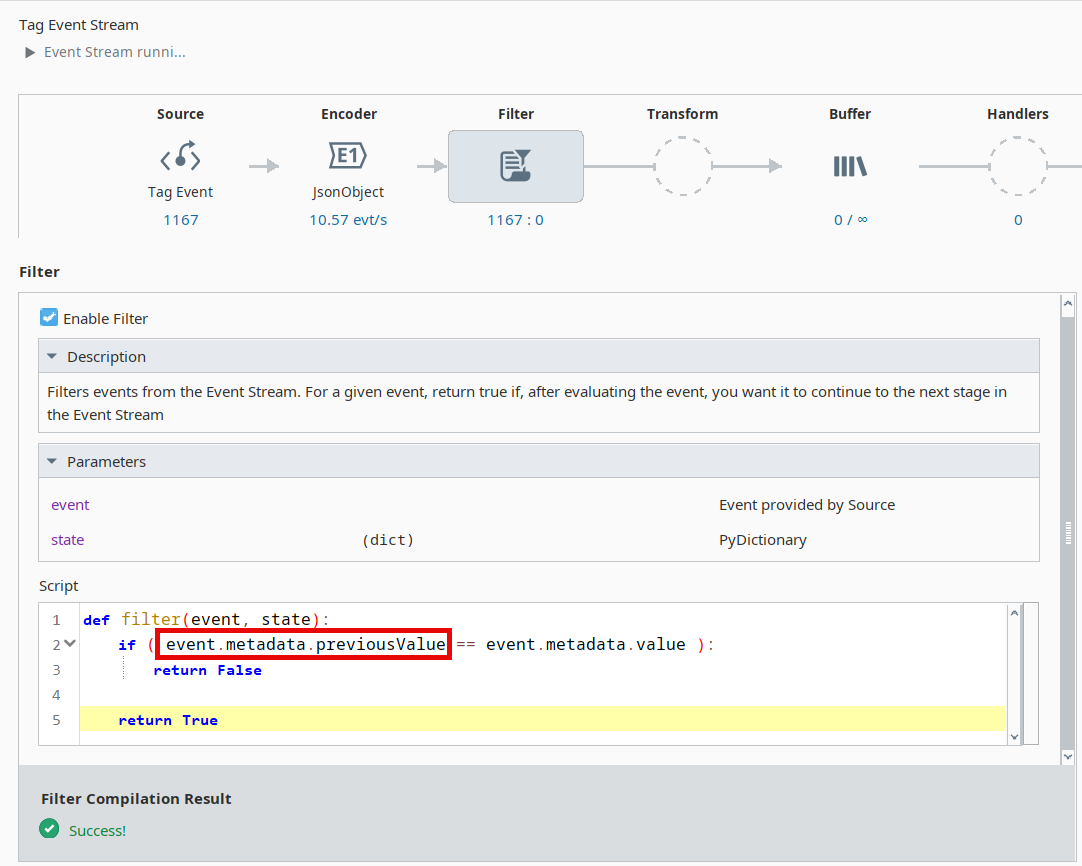This screenshot has height=866, width=1082.
Task: Select the Tag Event source icon
Action: point(180,157)
